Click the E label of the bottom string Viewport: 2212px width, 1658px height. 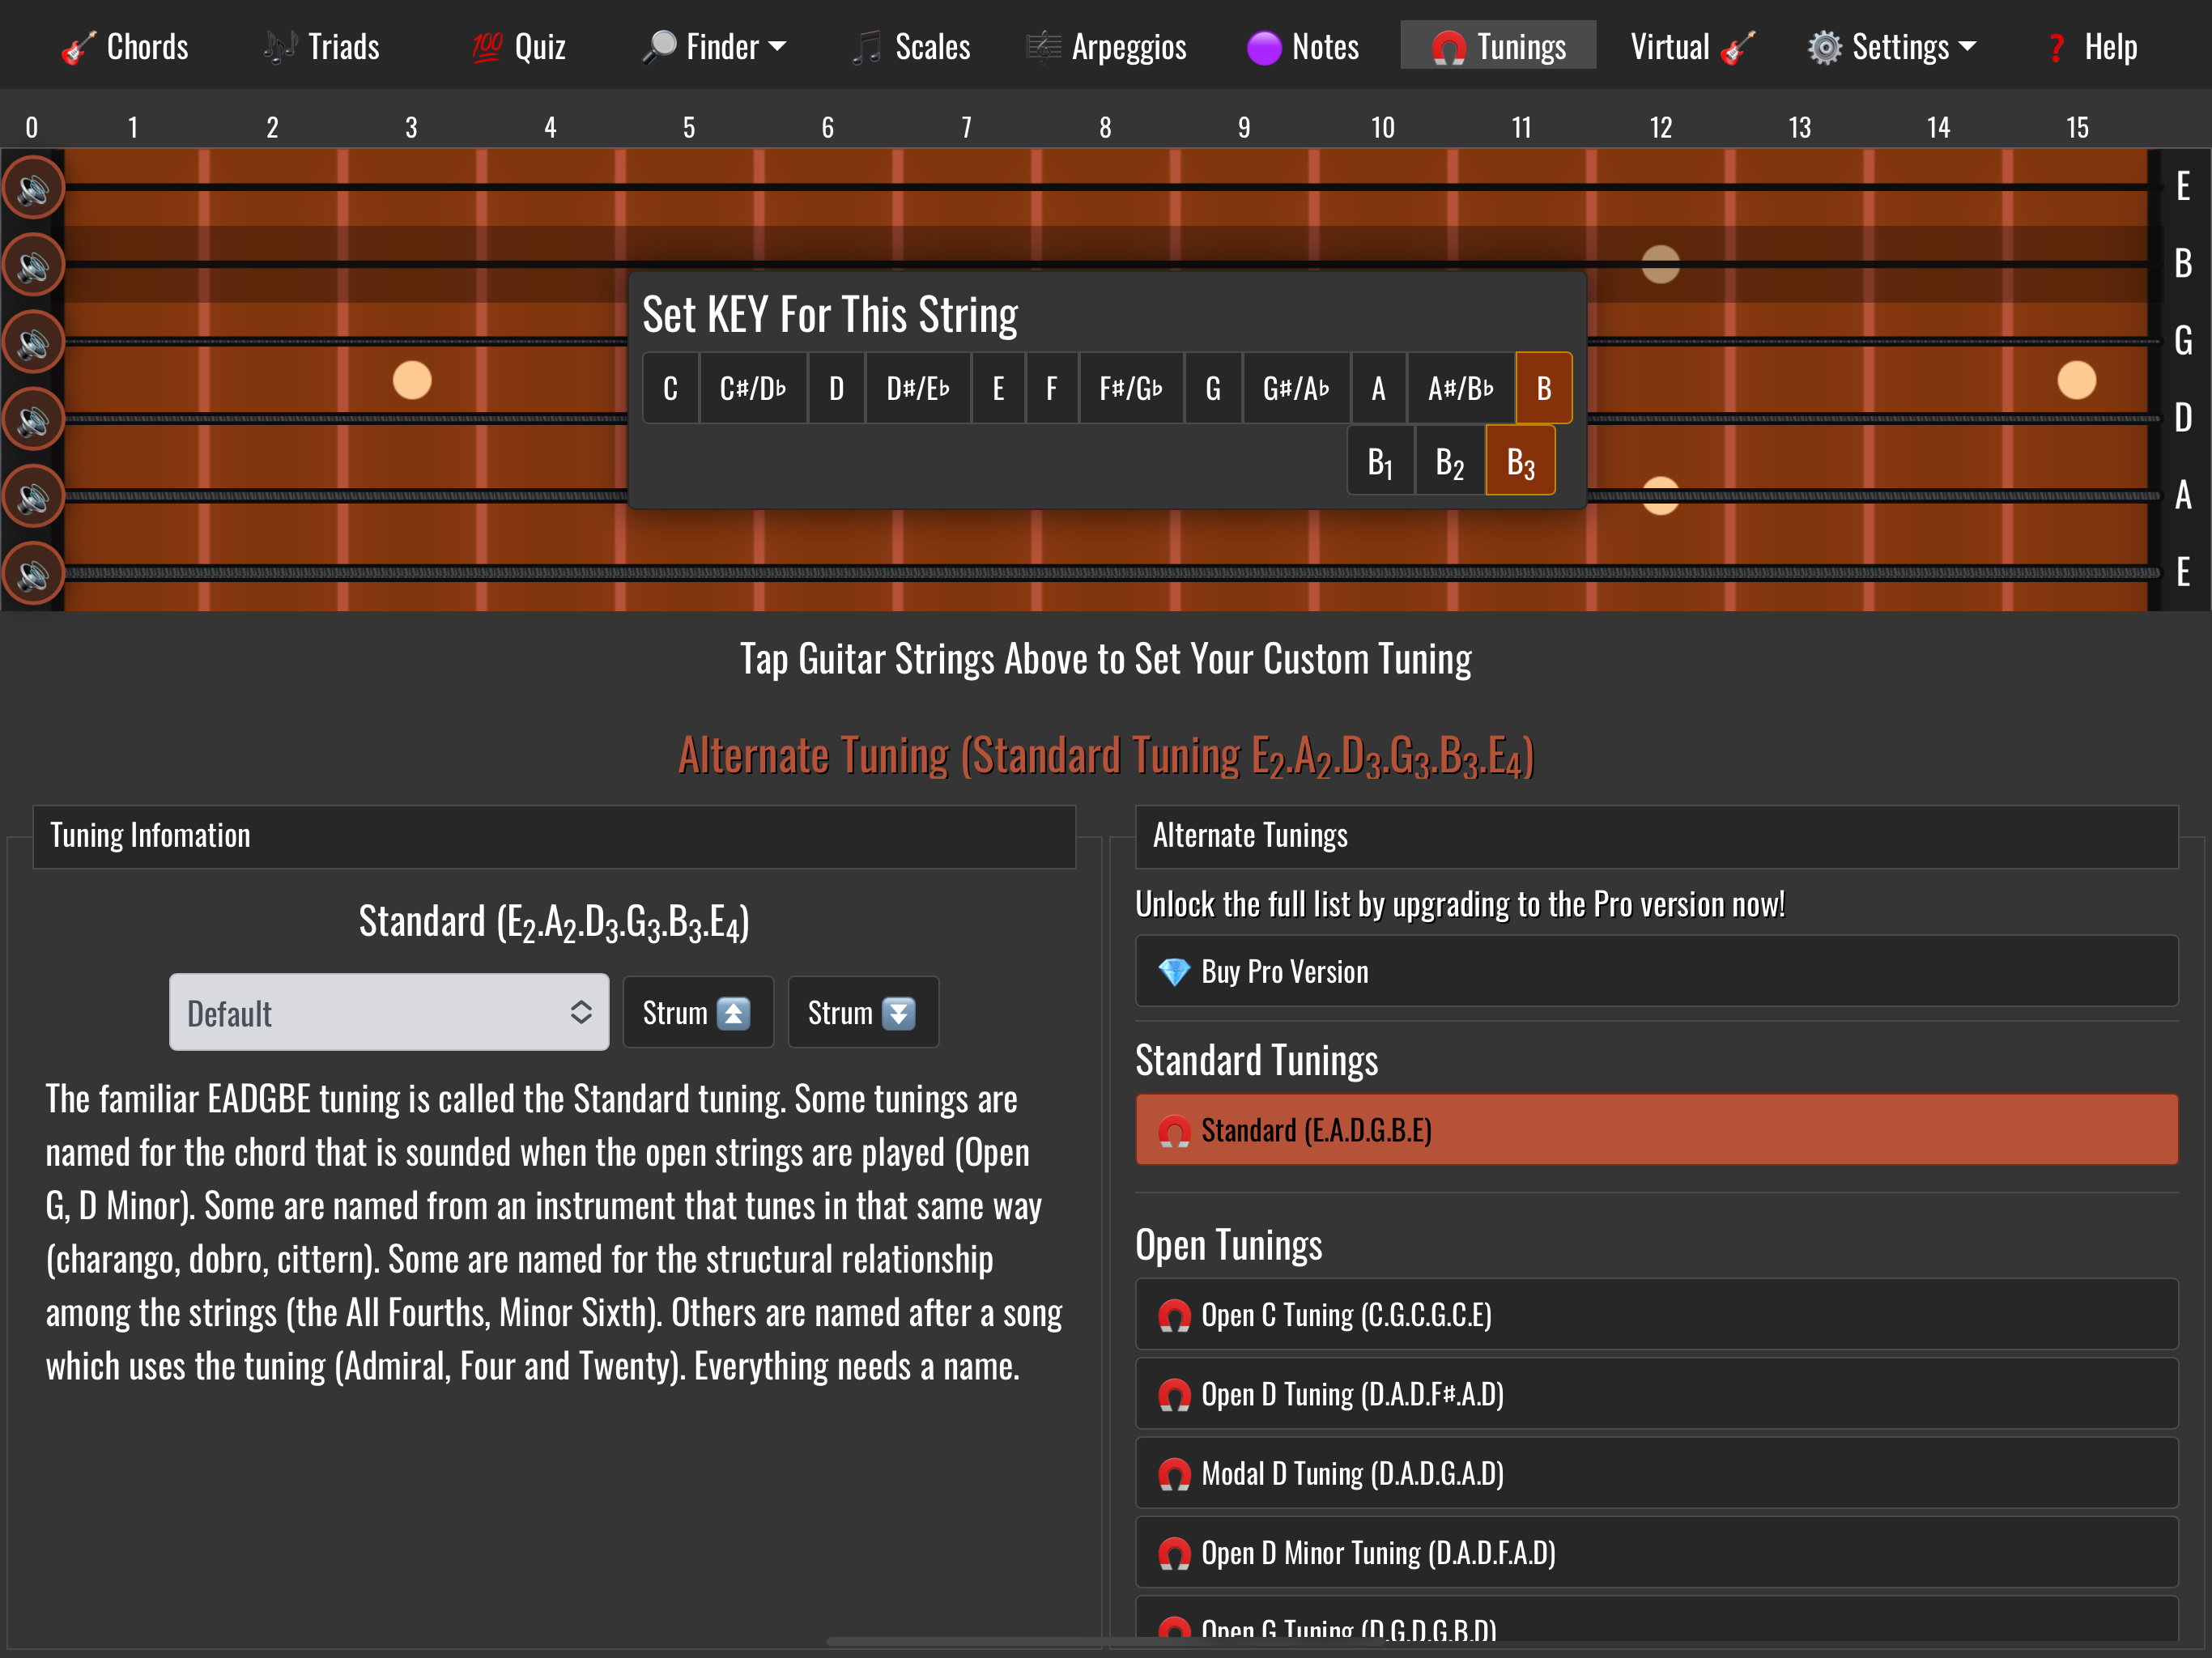[x=2183, y=572]
